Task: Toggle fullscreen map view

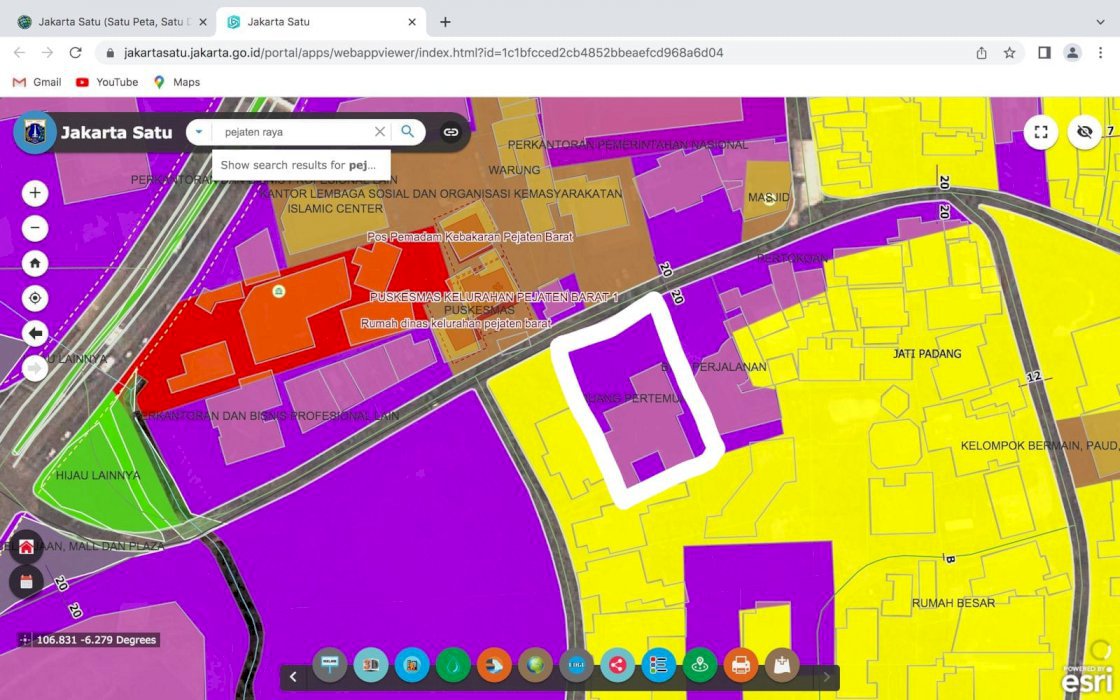Action: click(1041, 132)
